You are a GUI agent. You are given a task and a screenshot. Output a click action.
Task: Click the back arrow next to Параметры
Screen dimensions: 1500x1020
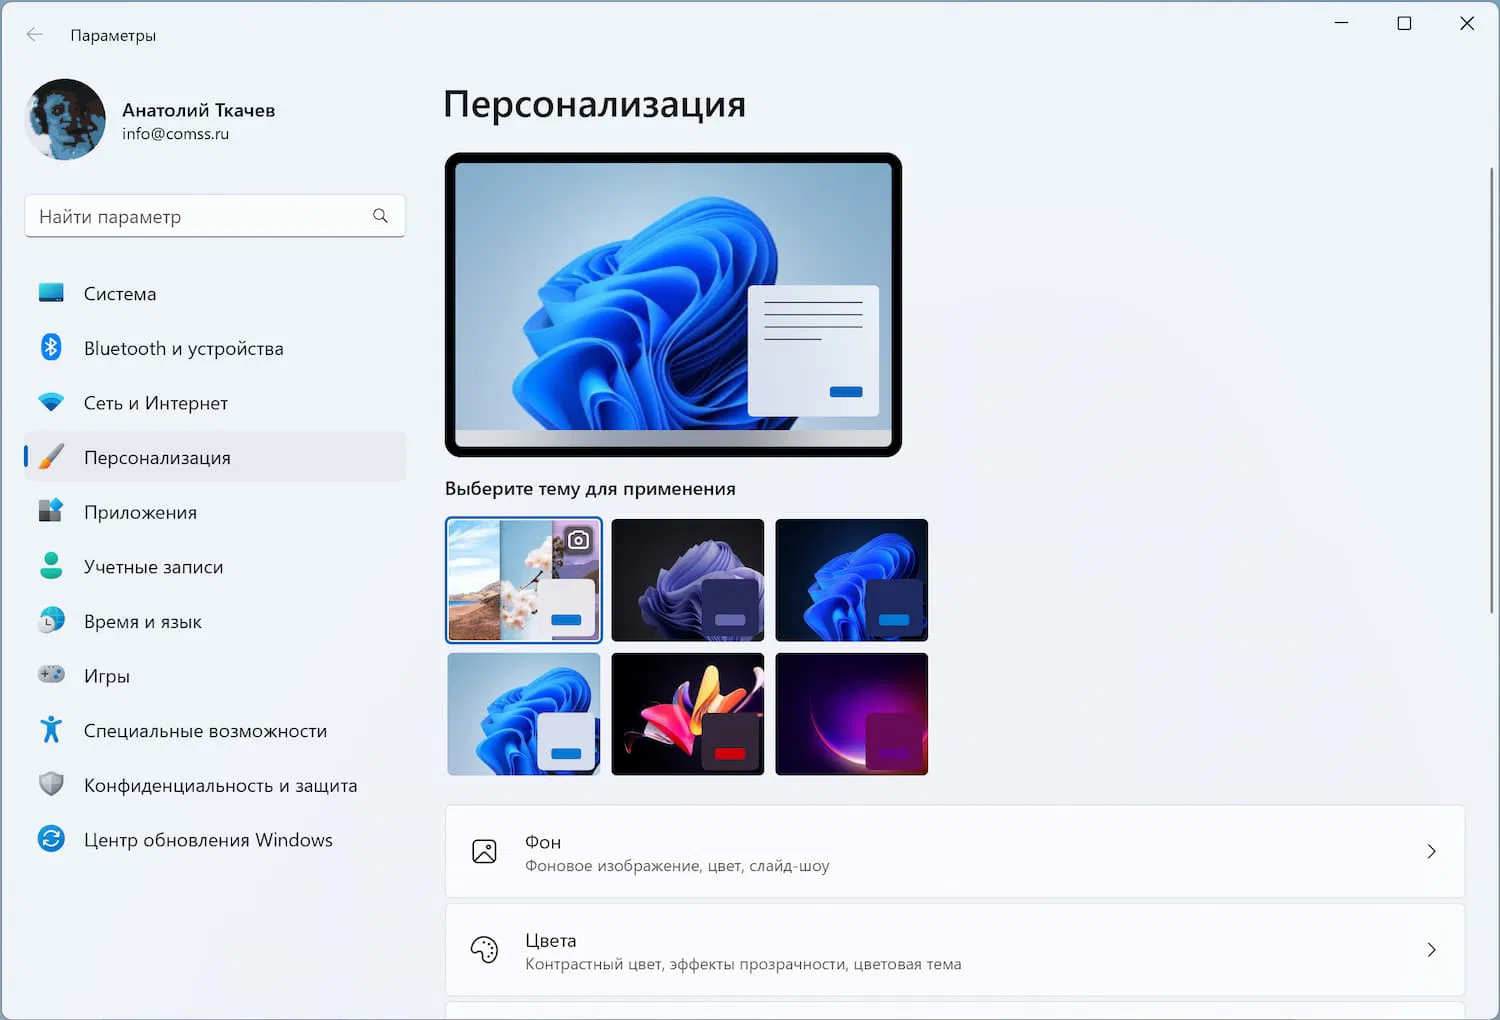click(35, 35)
